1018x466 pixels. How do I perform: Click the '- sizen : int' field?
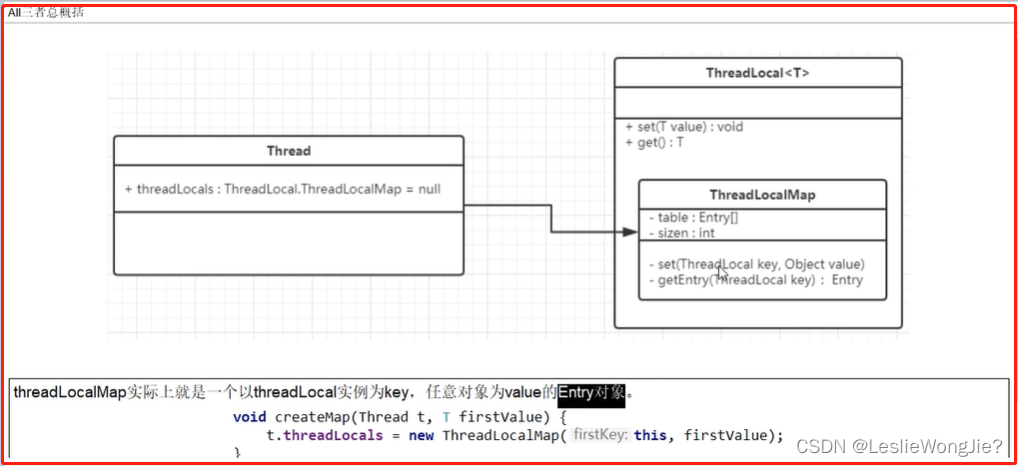[x=682, y=233]
